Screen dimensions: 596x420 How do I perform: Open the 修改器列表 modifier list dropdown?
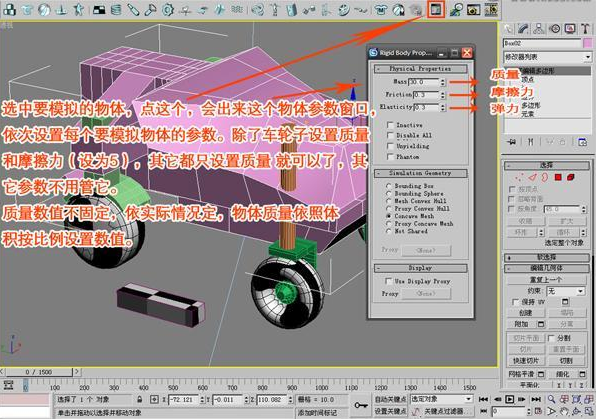[547, 57]
